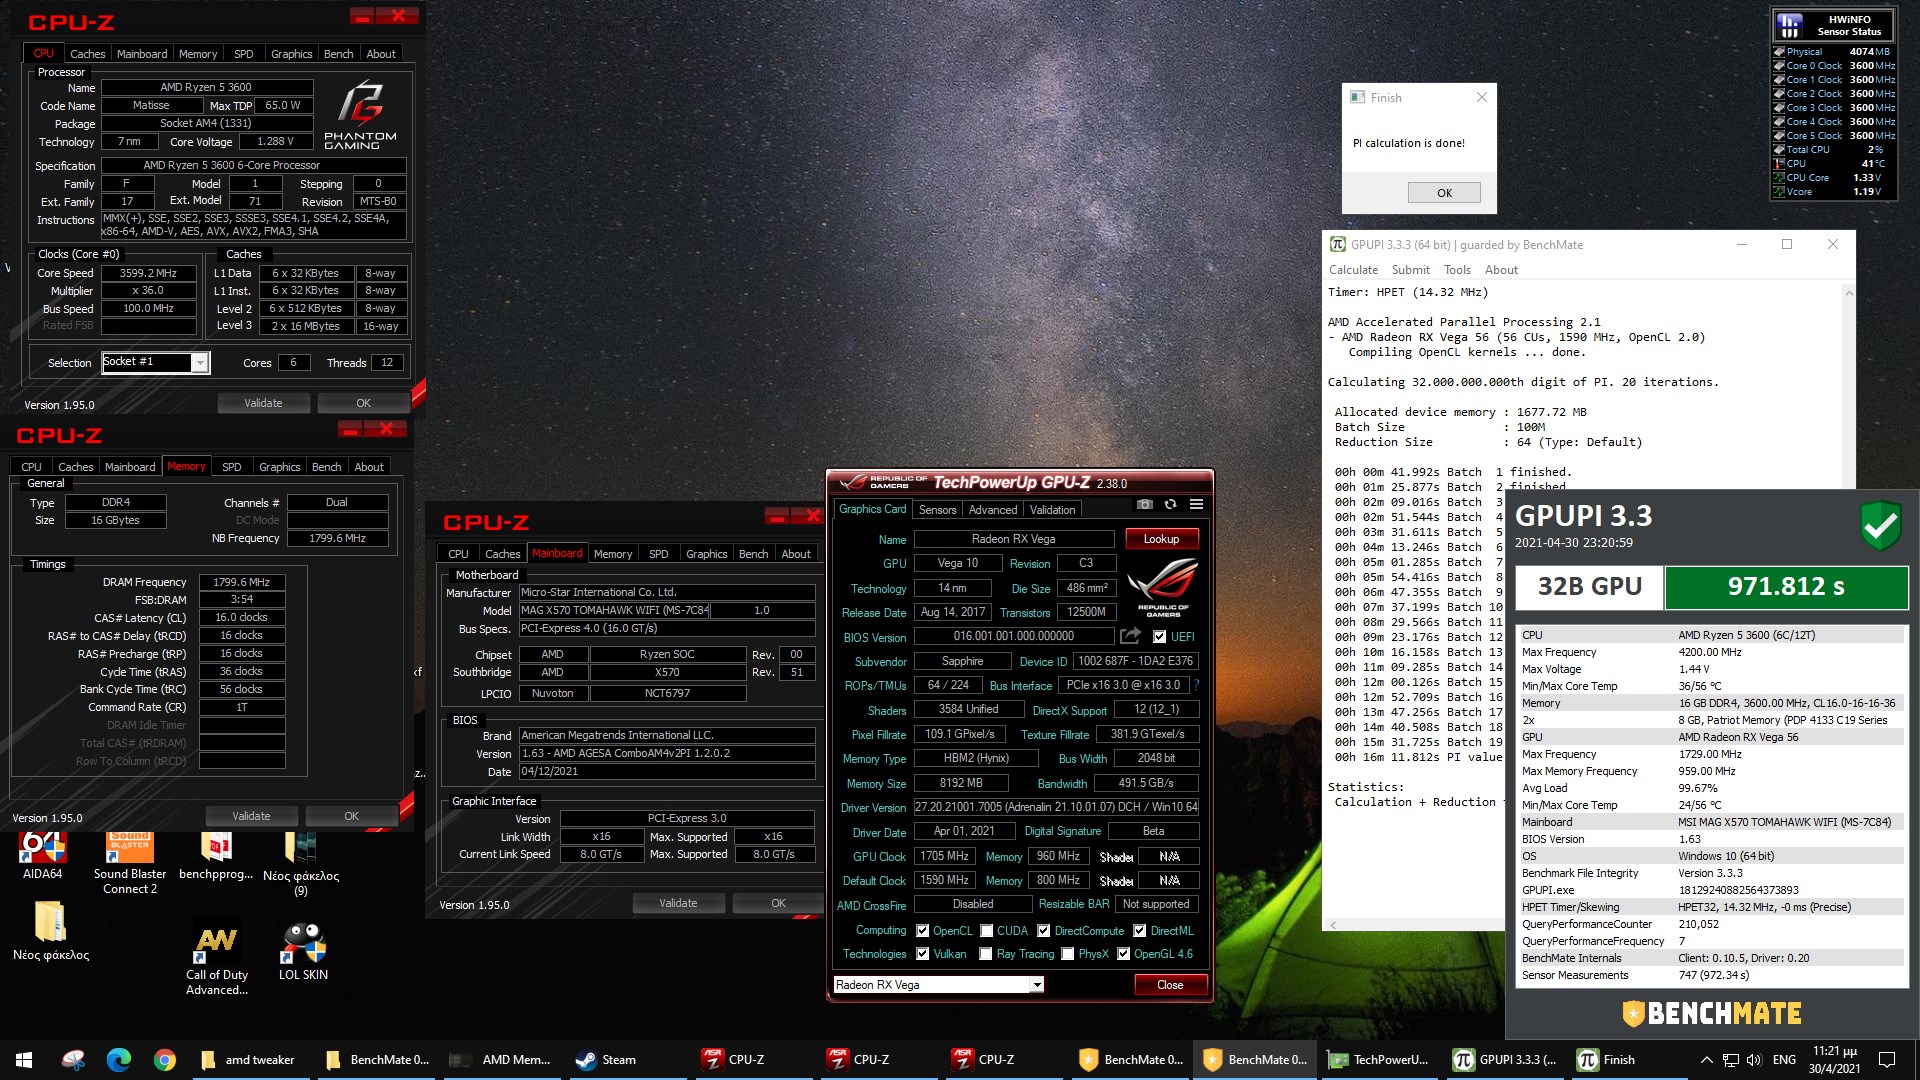Click the GPU-Z refresh icon
Image resolution: width=1920 pixels, height=1080 pixels.
[1170, 504]
